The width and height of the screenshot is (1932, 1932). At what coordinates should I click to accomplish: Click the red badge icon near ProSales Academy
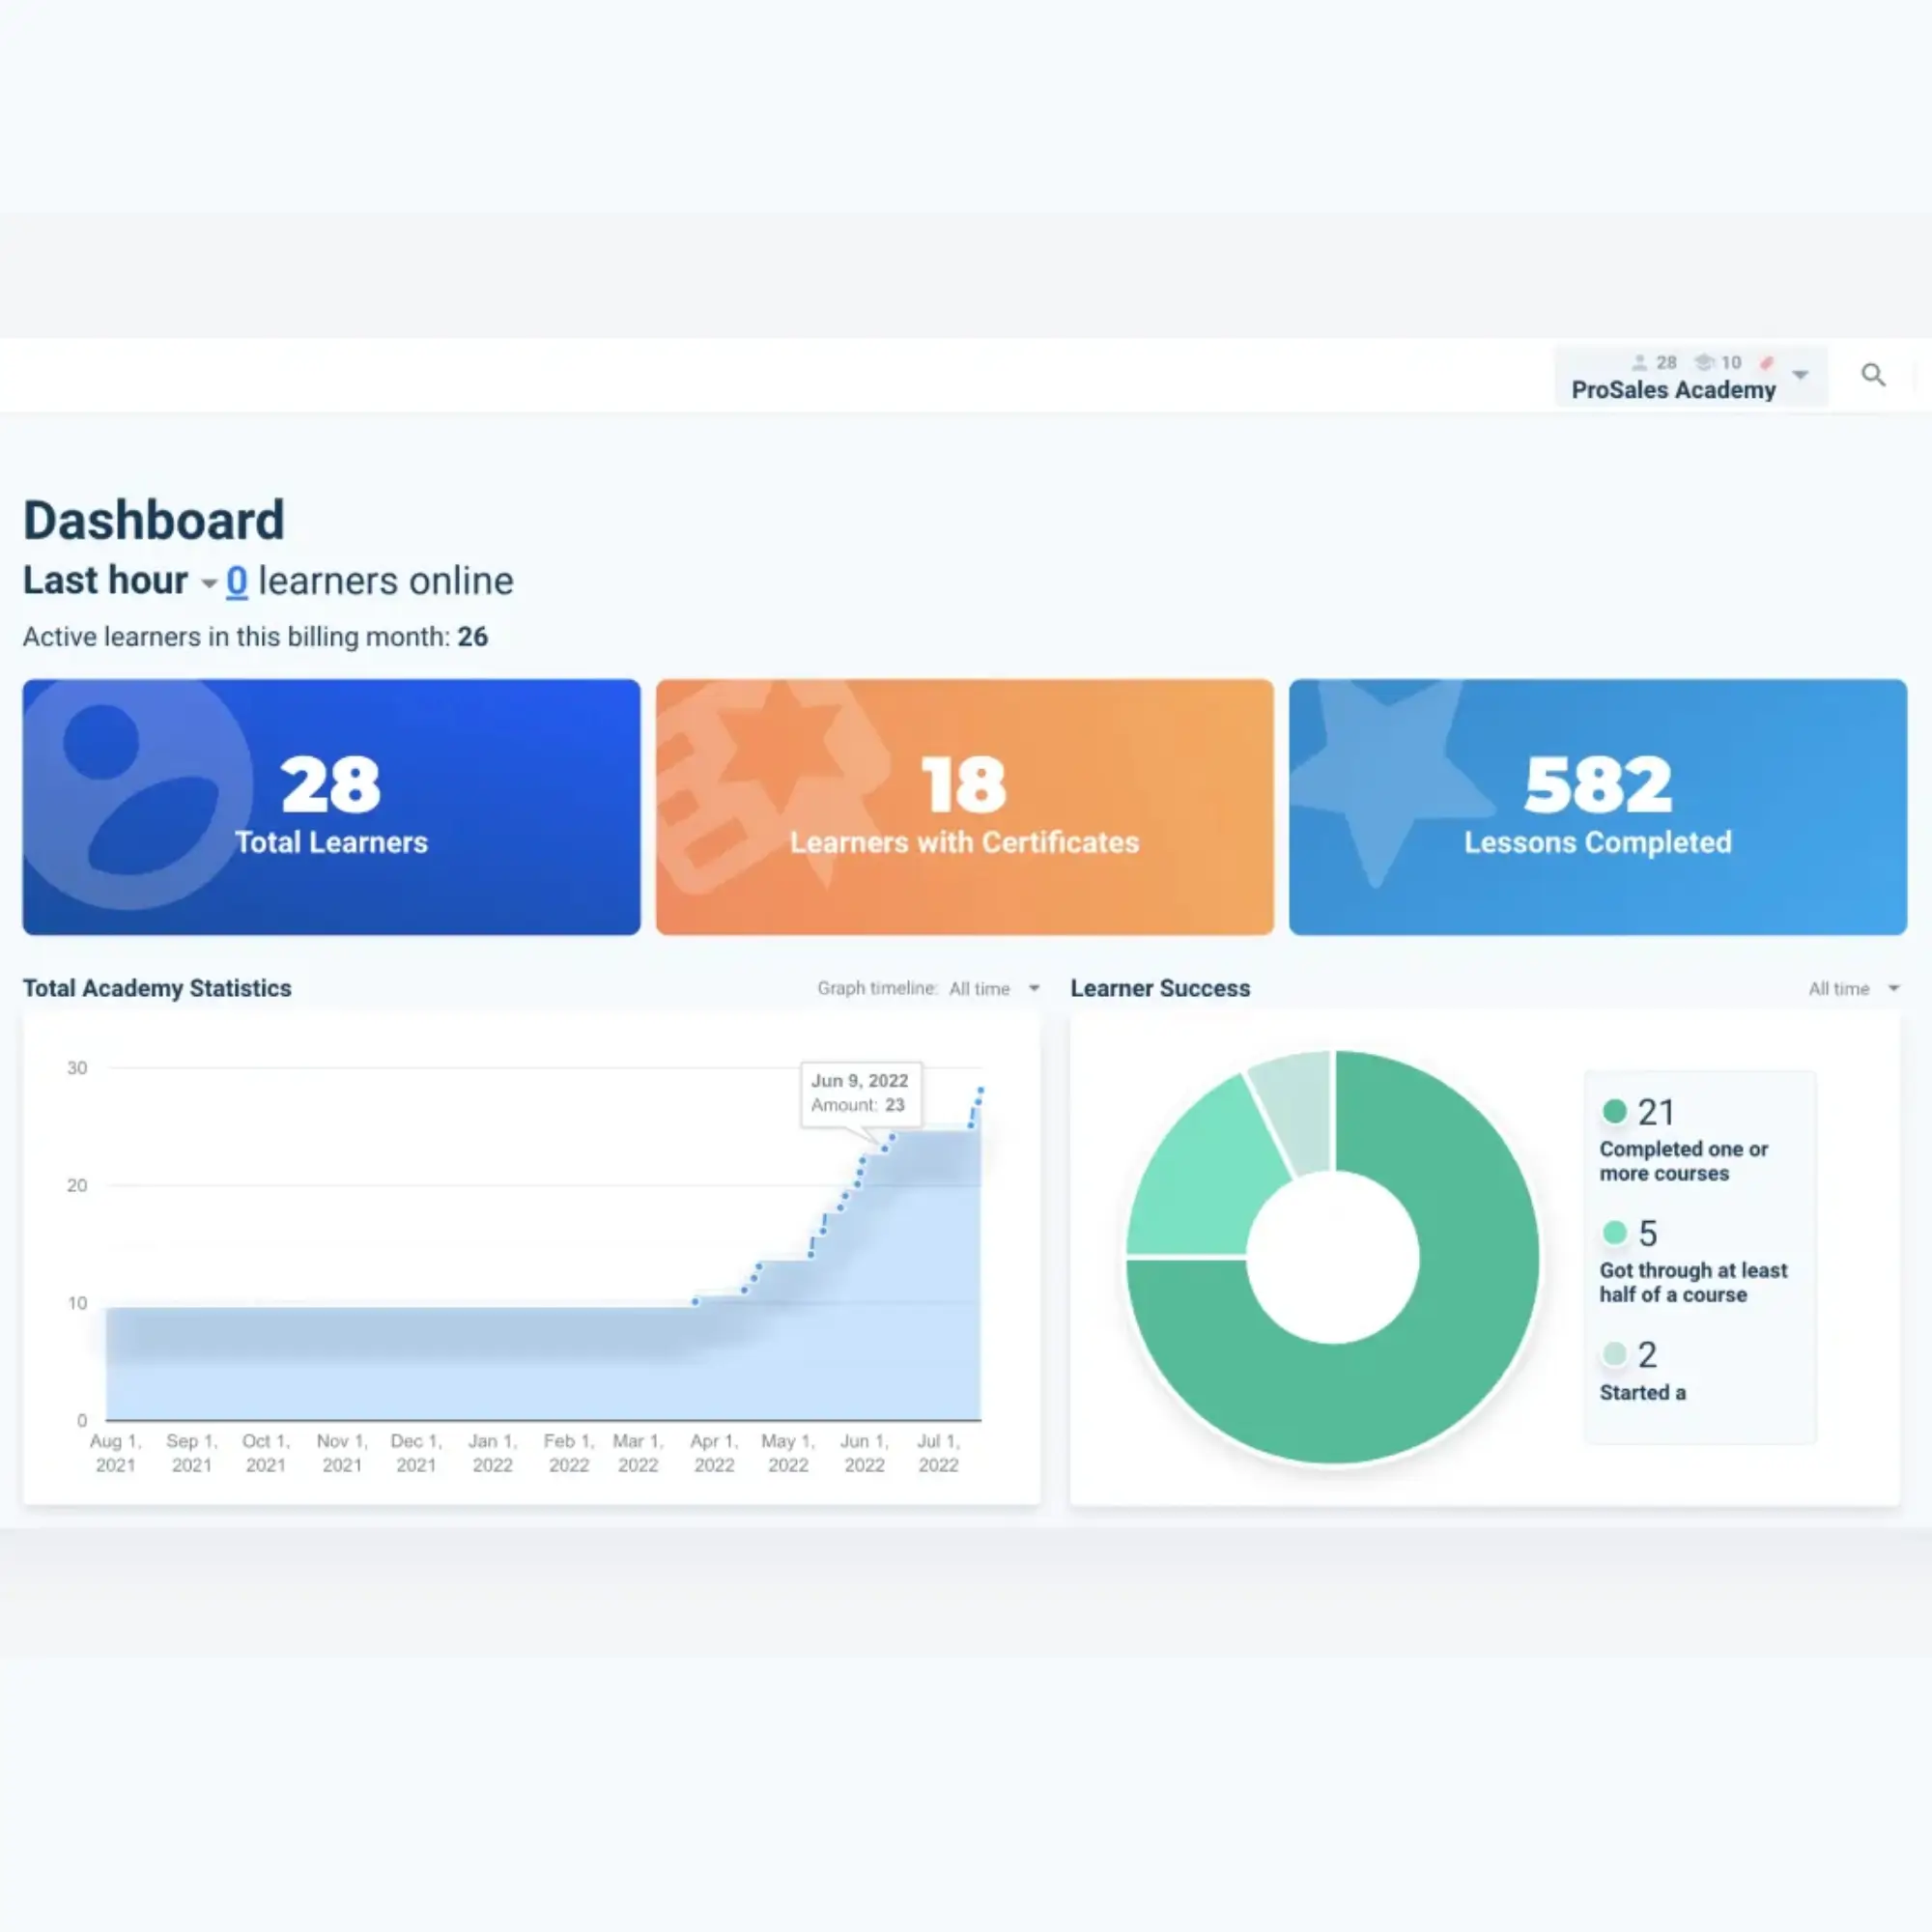[x=1768, y=362]
